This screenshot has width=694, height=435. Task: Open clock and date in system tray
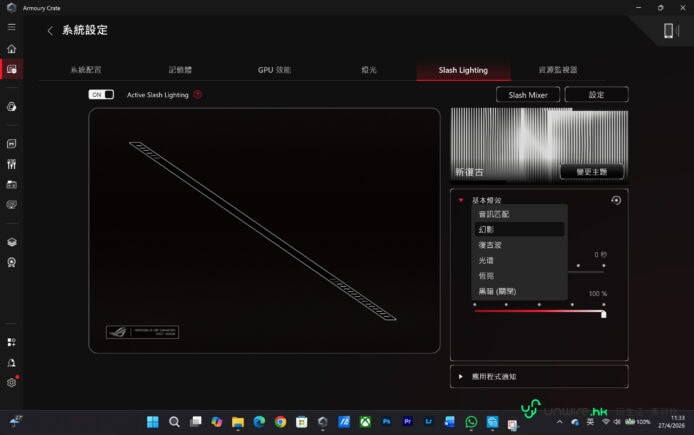click(671, 422)
